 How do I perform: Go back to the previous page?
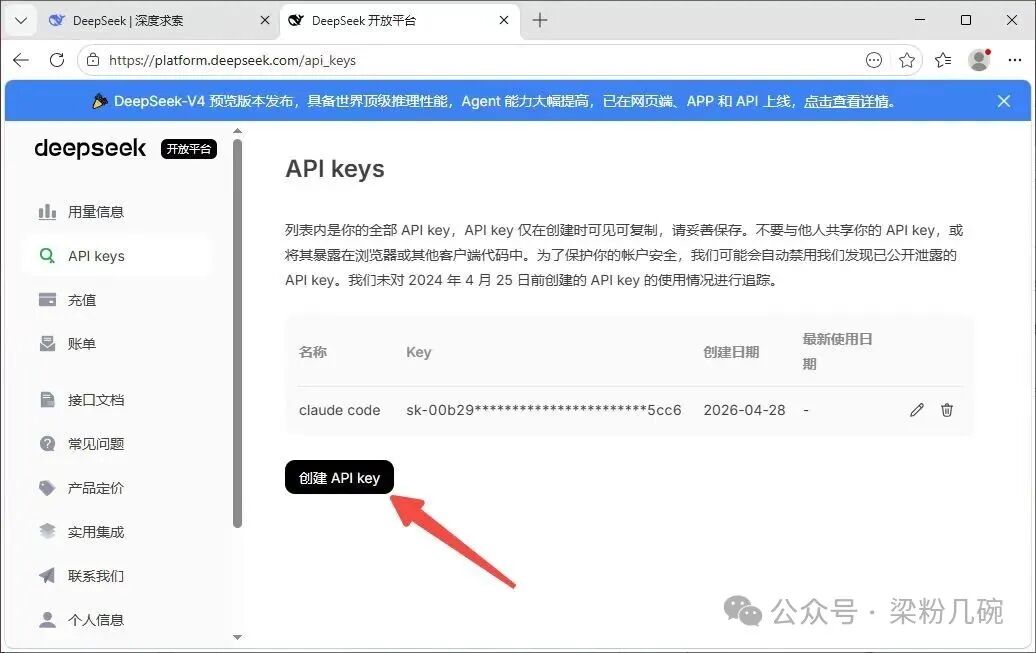click(x=21, y=60)
